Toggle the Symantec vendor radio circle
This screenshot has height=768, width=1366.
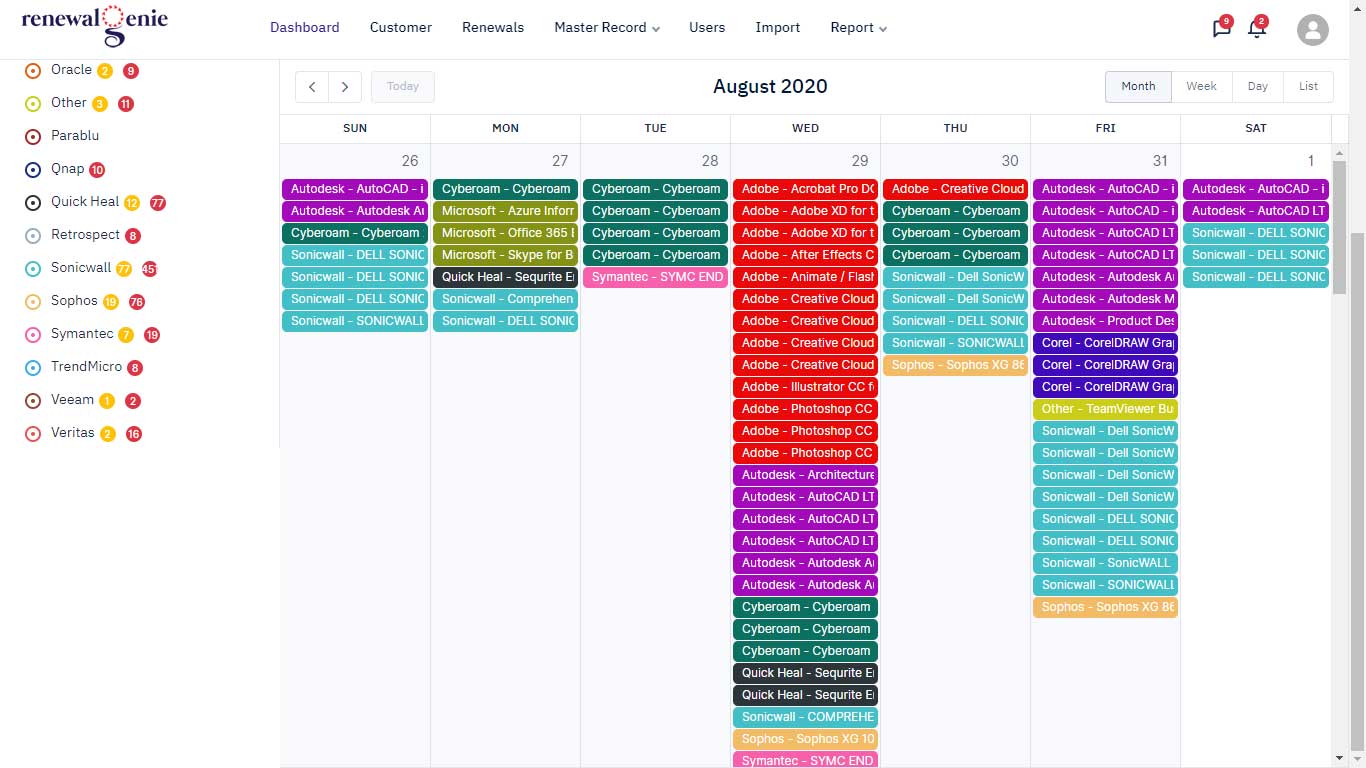coord(32,335)
